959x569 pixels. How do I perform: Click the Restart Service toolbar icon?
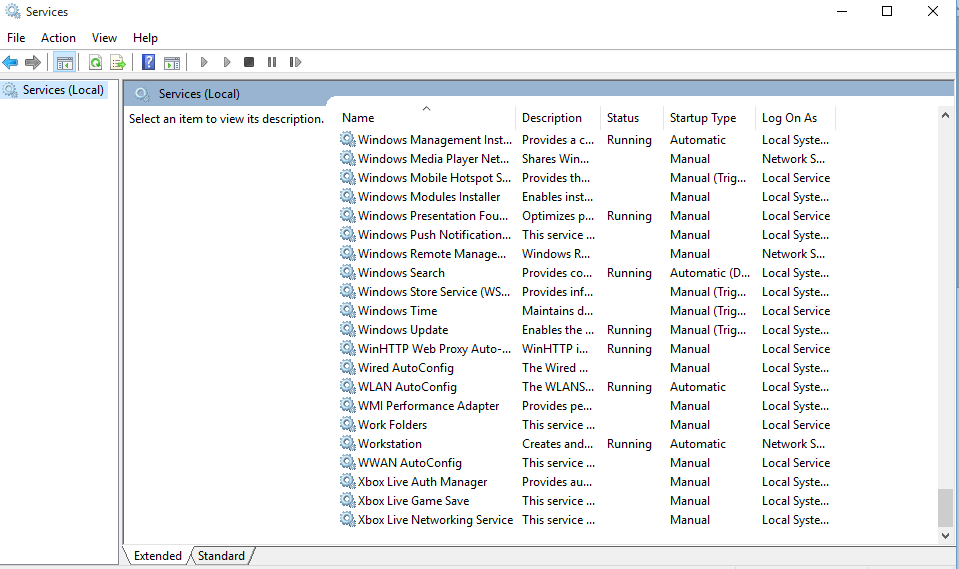[295, 62]
